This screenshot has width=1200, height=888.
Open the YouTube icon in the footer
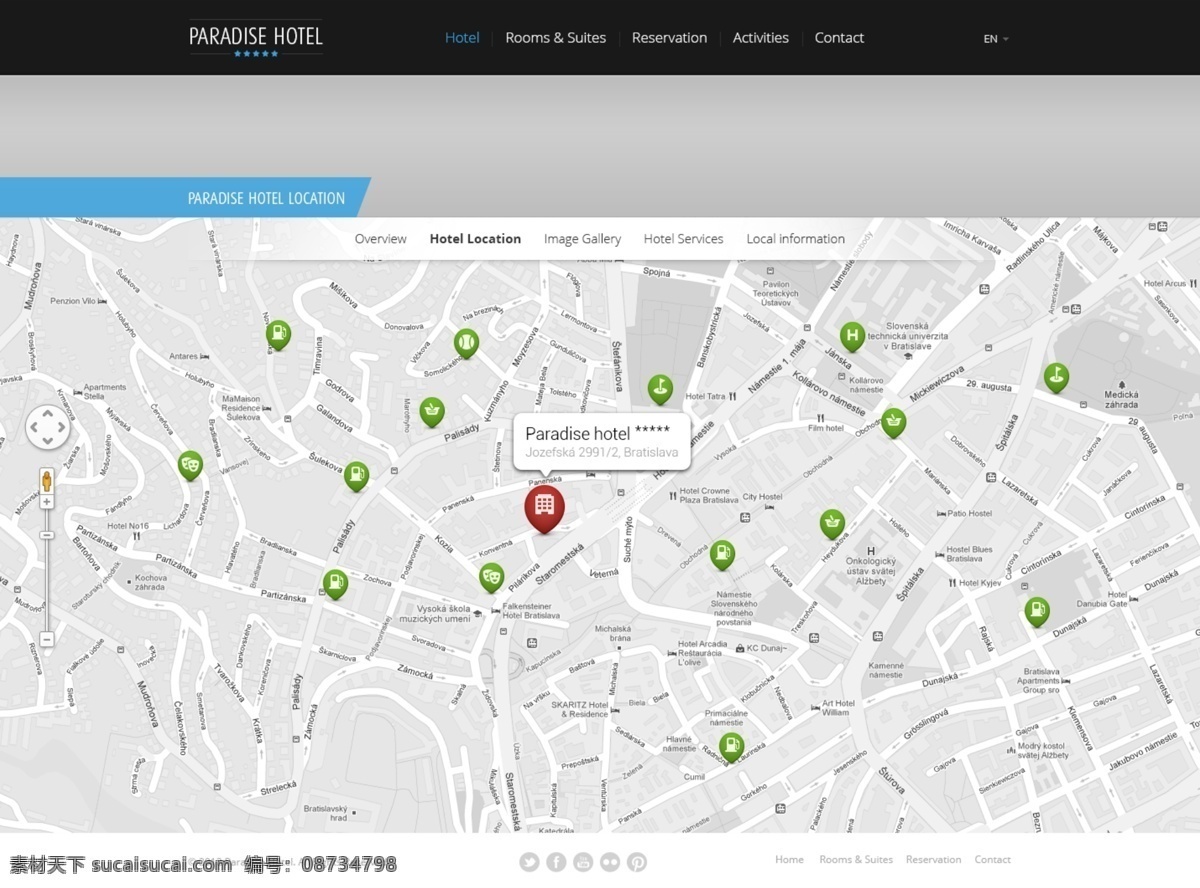pyautogui.click(x=583, y=862)
